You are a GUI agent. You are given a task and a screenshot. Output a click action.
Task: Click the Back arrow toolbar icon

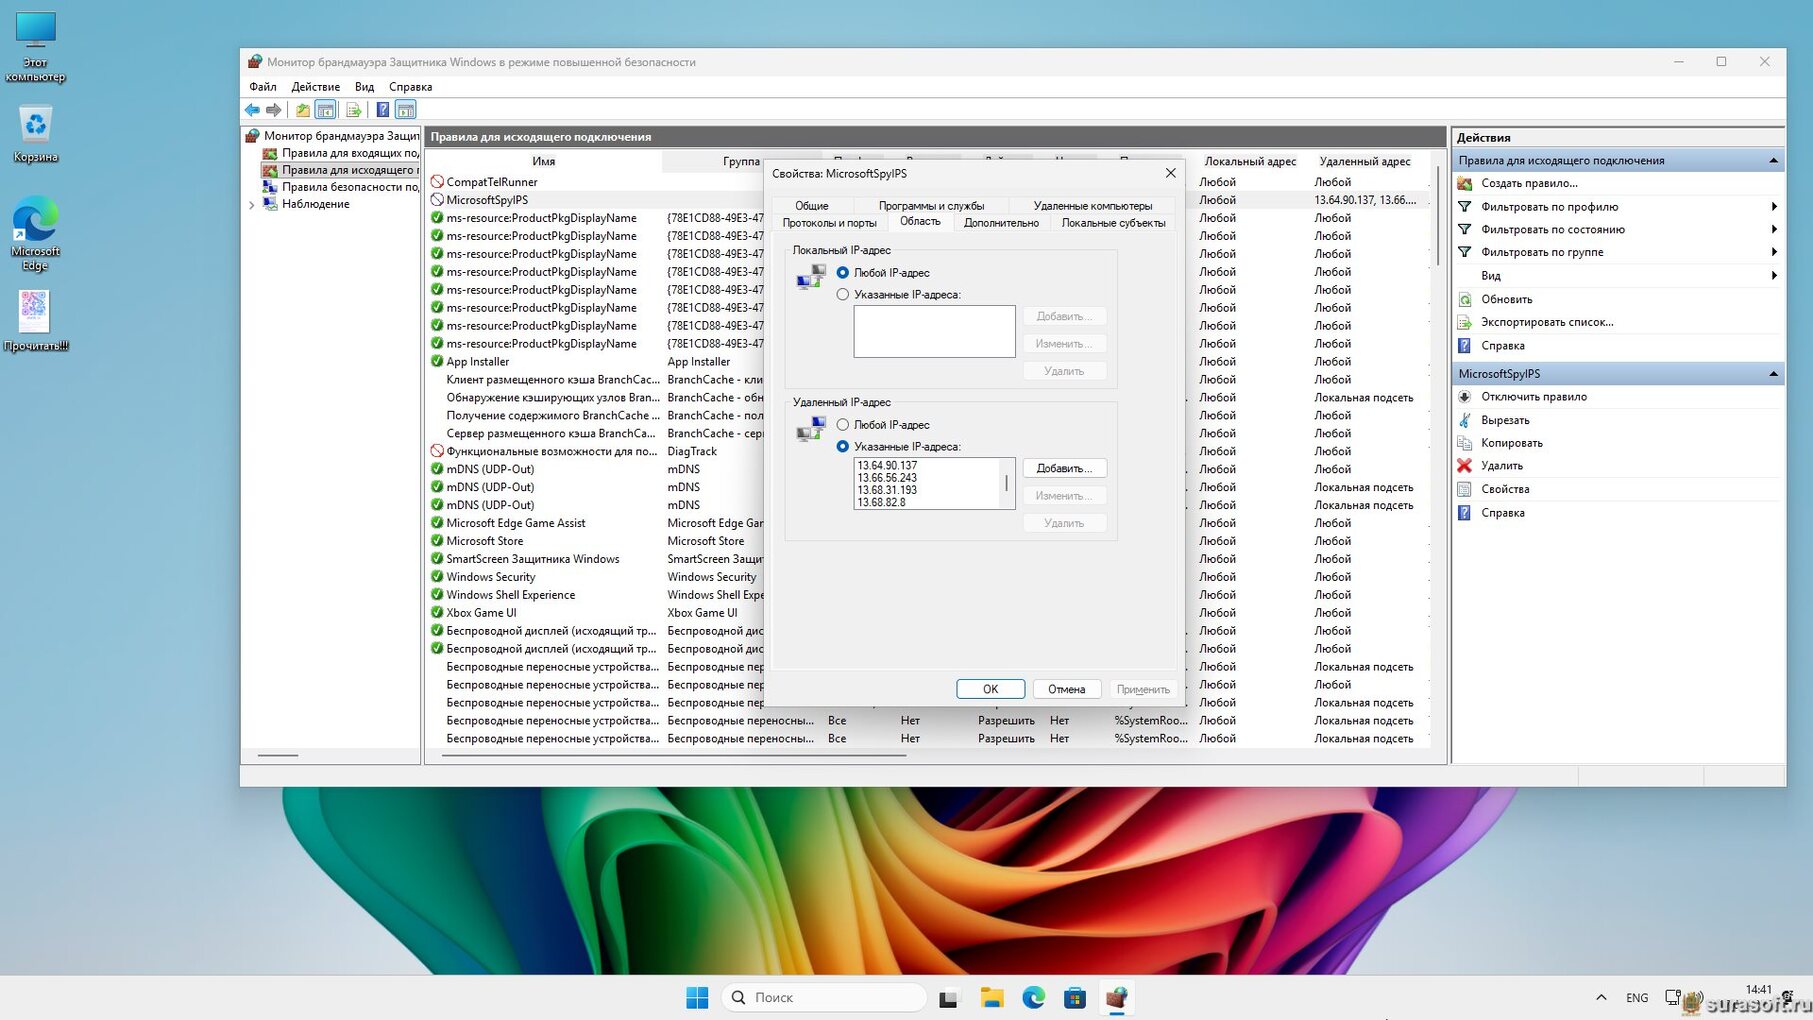pos(252,110)
